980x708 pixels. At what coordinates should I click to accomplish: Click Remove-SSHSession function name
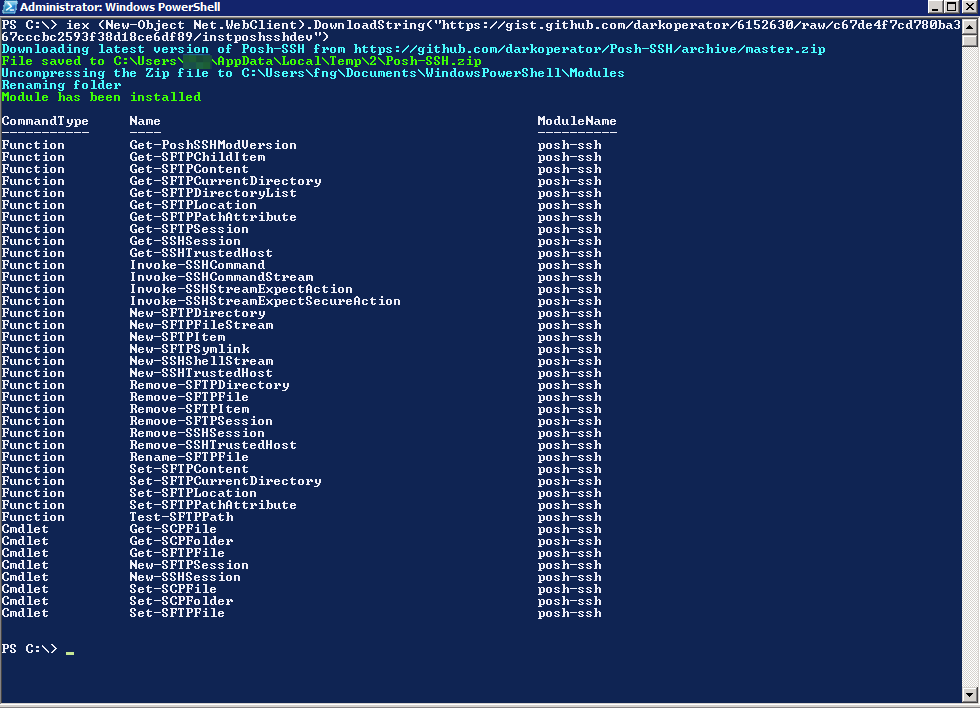198,433
